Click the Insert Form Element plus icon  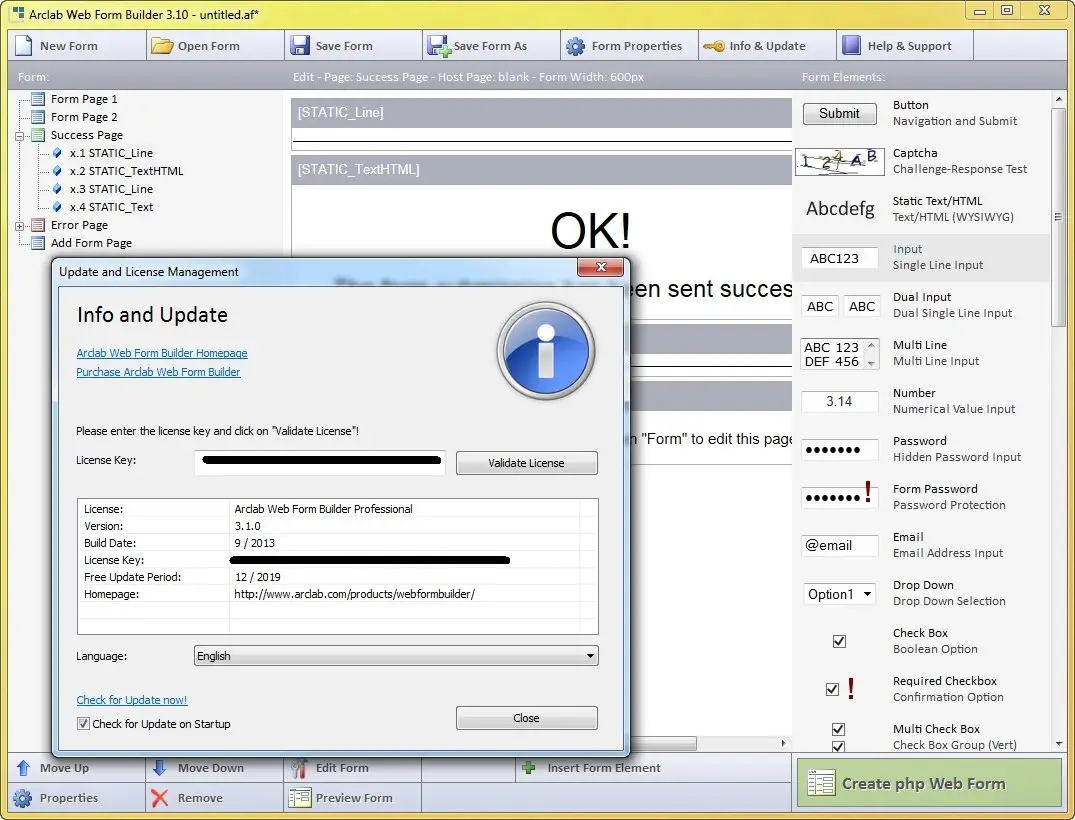[529, 768]
